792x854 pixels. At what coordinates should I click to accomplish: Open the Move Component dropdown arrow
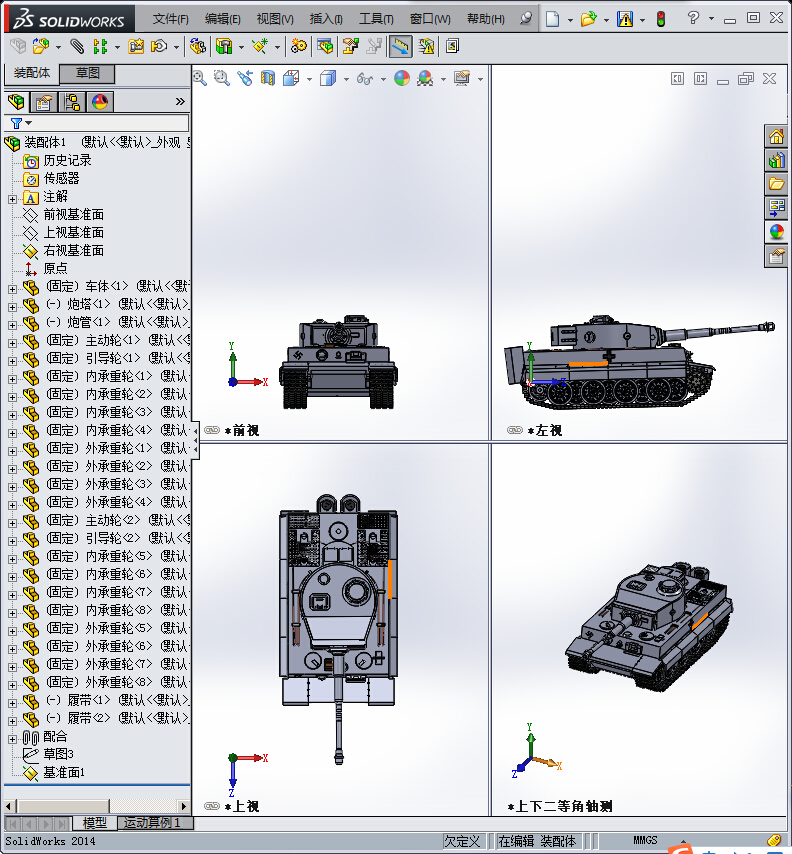click(x=176, y=48)
